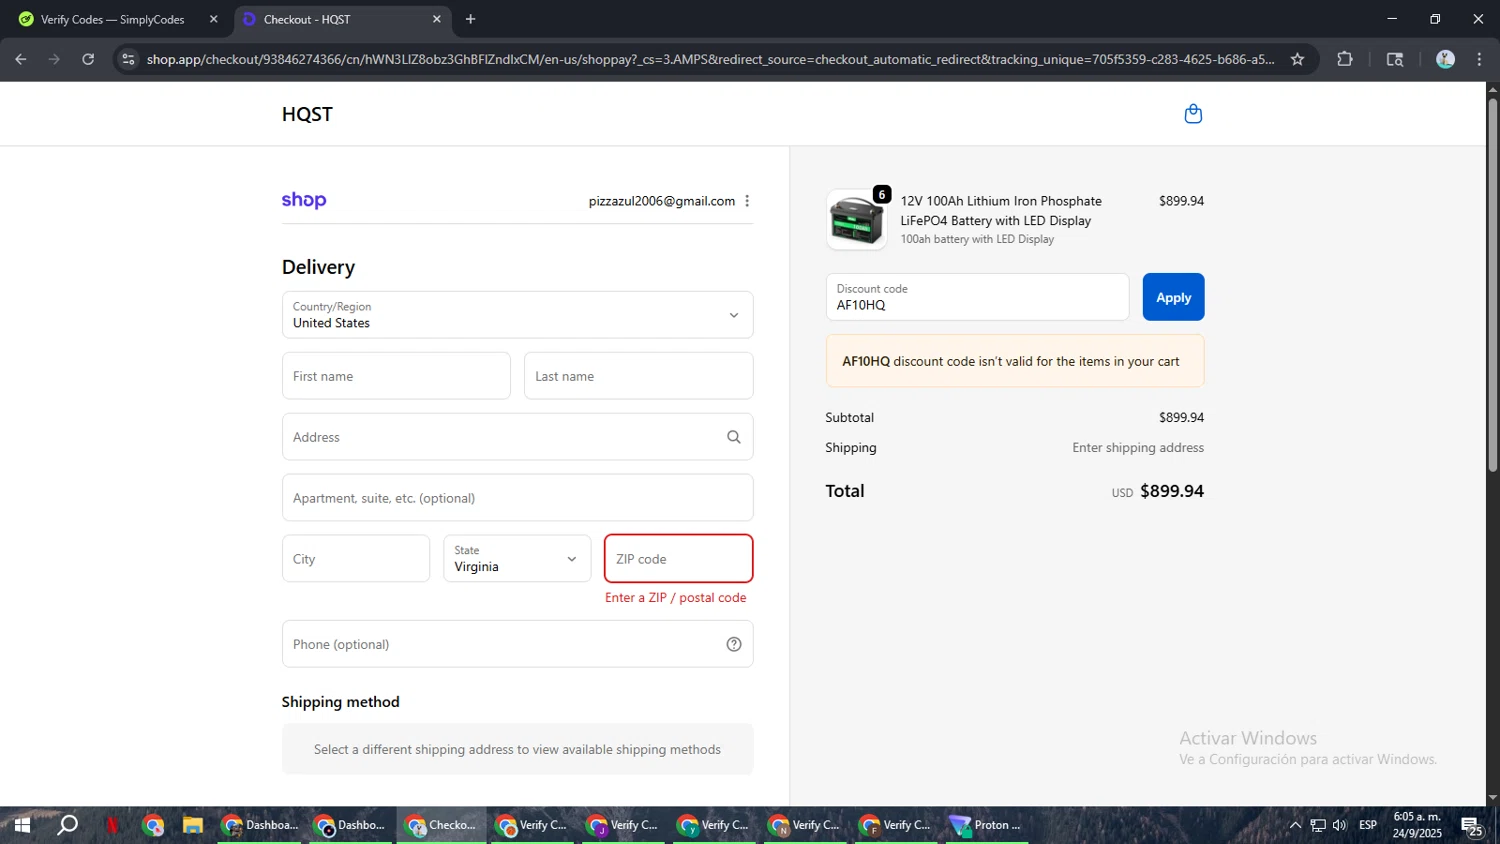
Task: Focus the Phone (optional) field
Action: pos(517,644)
